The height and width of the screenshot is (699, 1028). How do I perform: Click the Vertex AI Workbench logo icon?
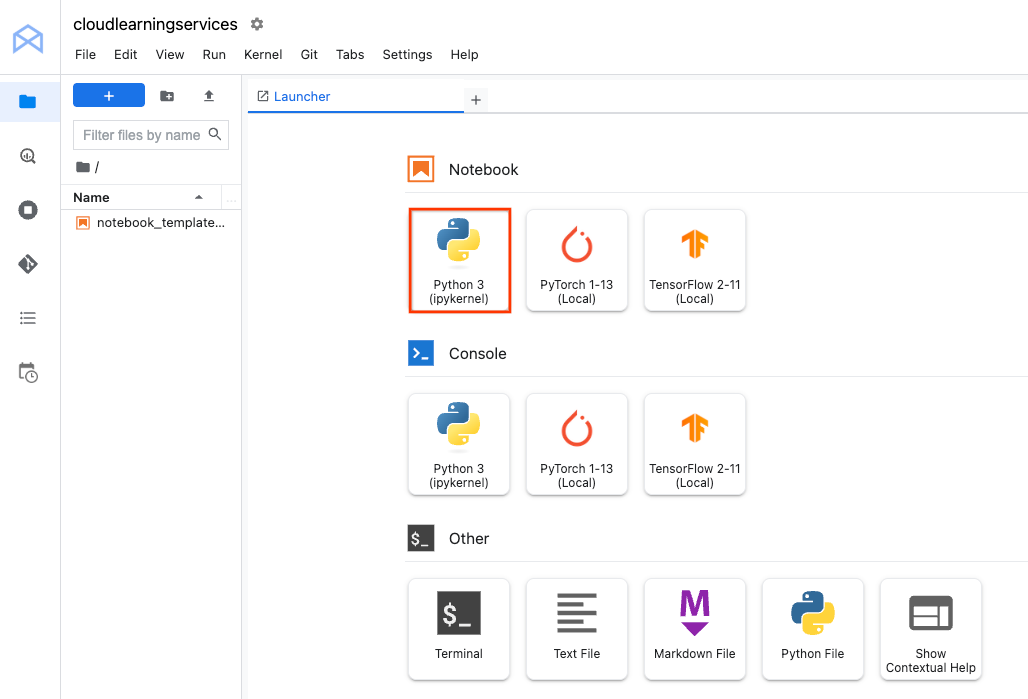28,39
